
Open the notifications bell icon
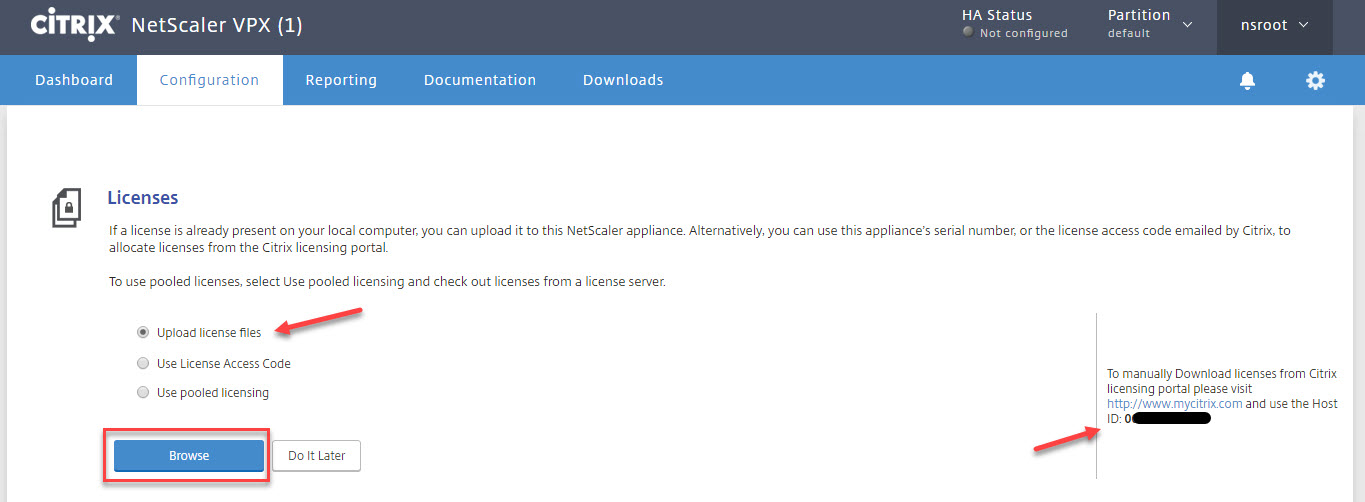point(1247,81)
